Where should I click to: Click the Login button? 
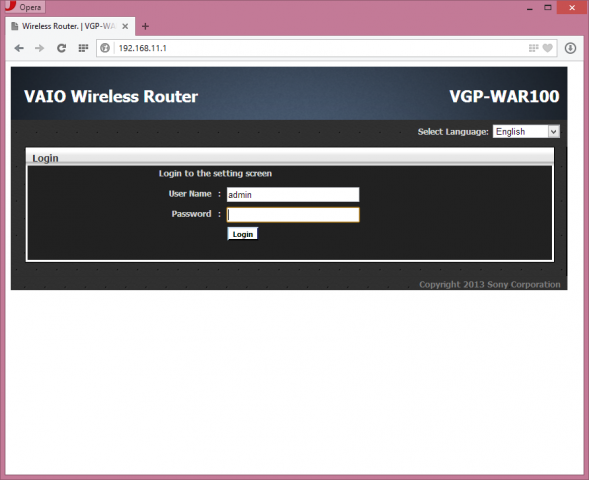[243, 234]
